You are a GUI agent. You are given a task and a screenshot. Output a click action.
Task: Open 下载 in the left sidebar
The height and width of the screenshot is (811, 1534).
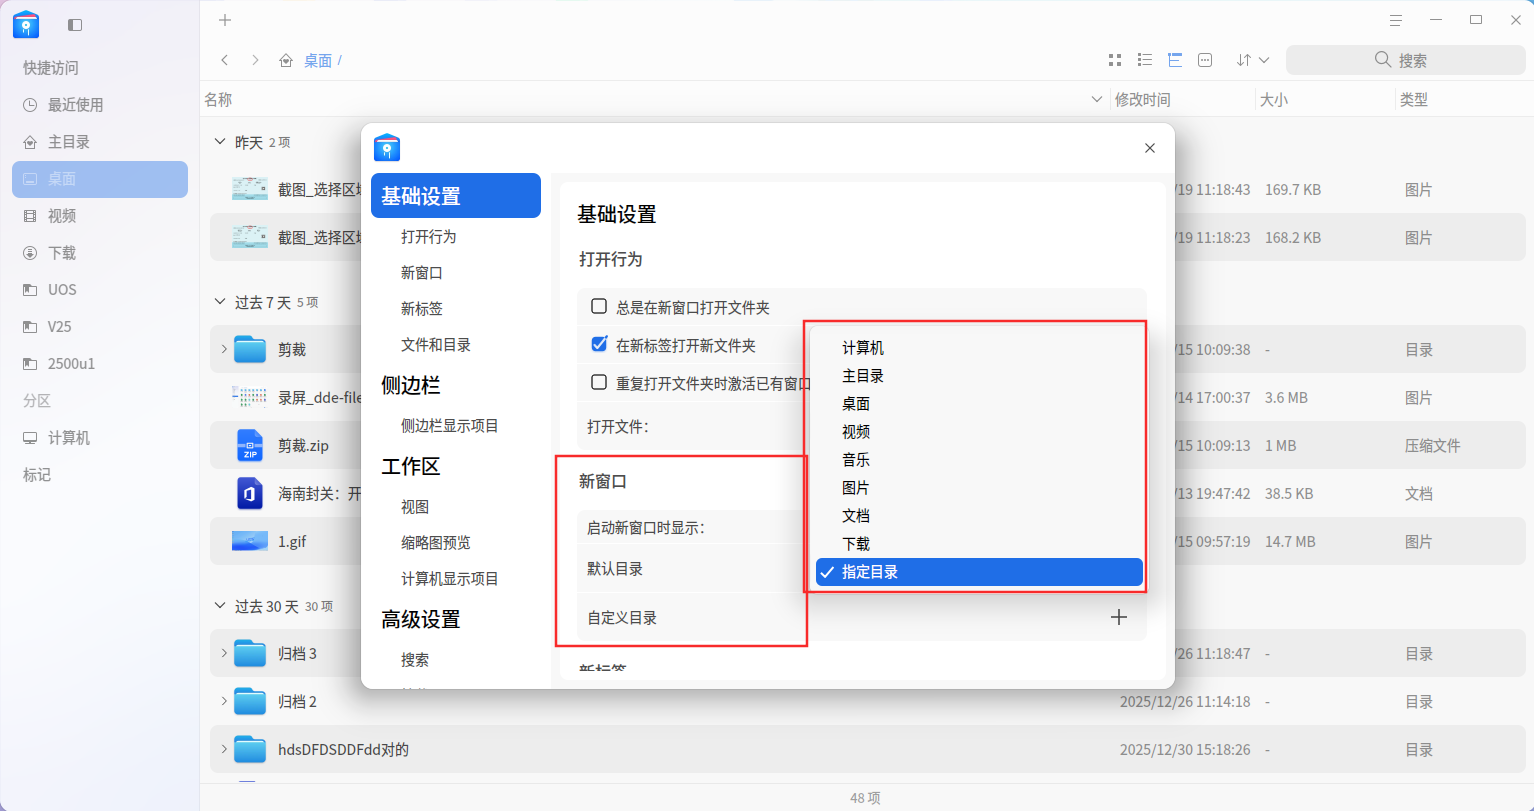[x=100, y=253]
